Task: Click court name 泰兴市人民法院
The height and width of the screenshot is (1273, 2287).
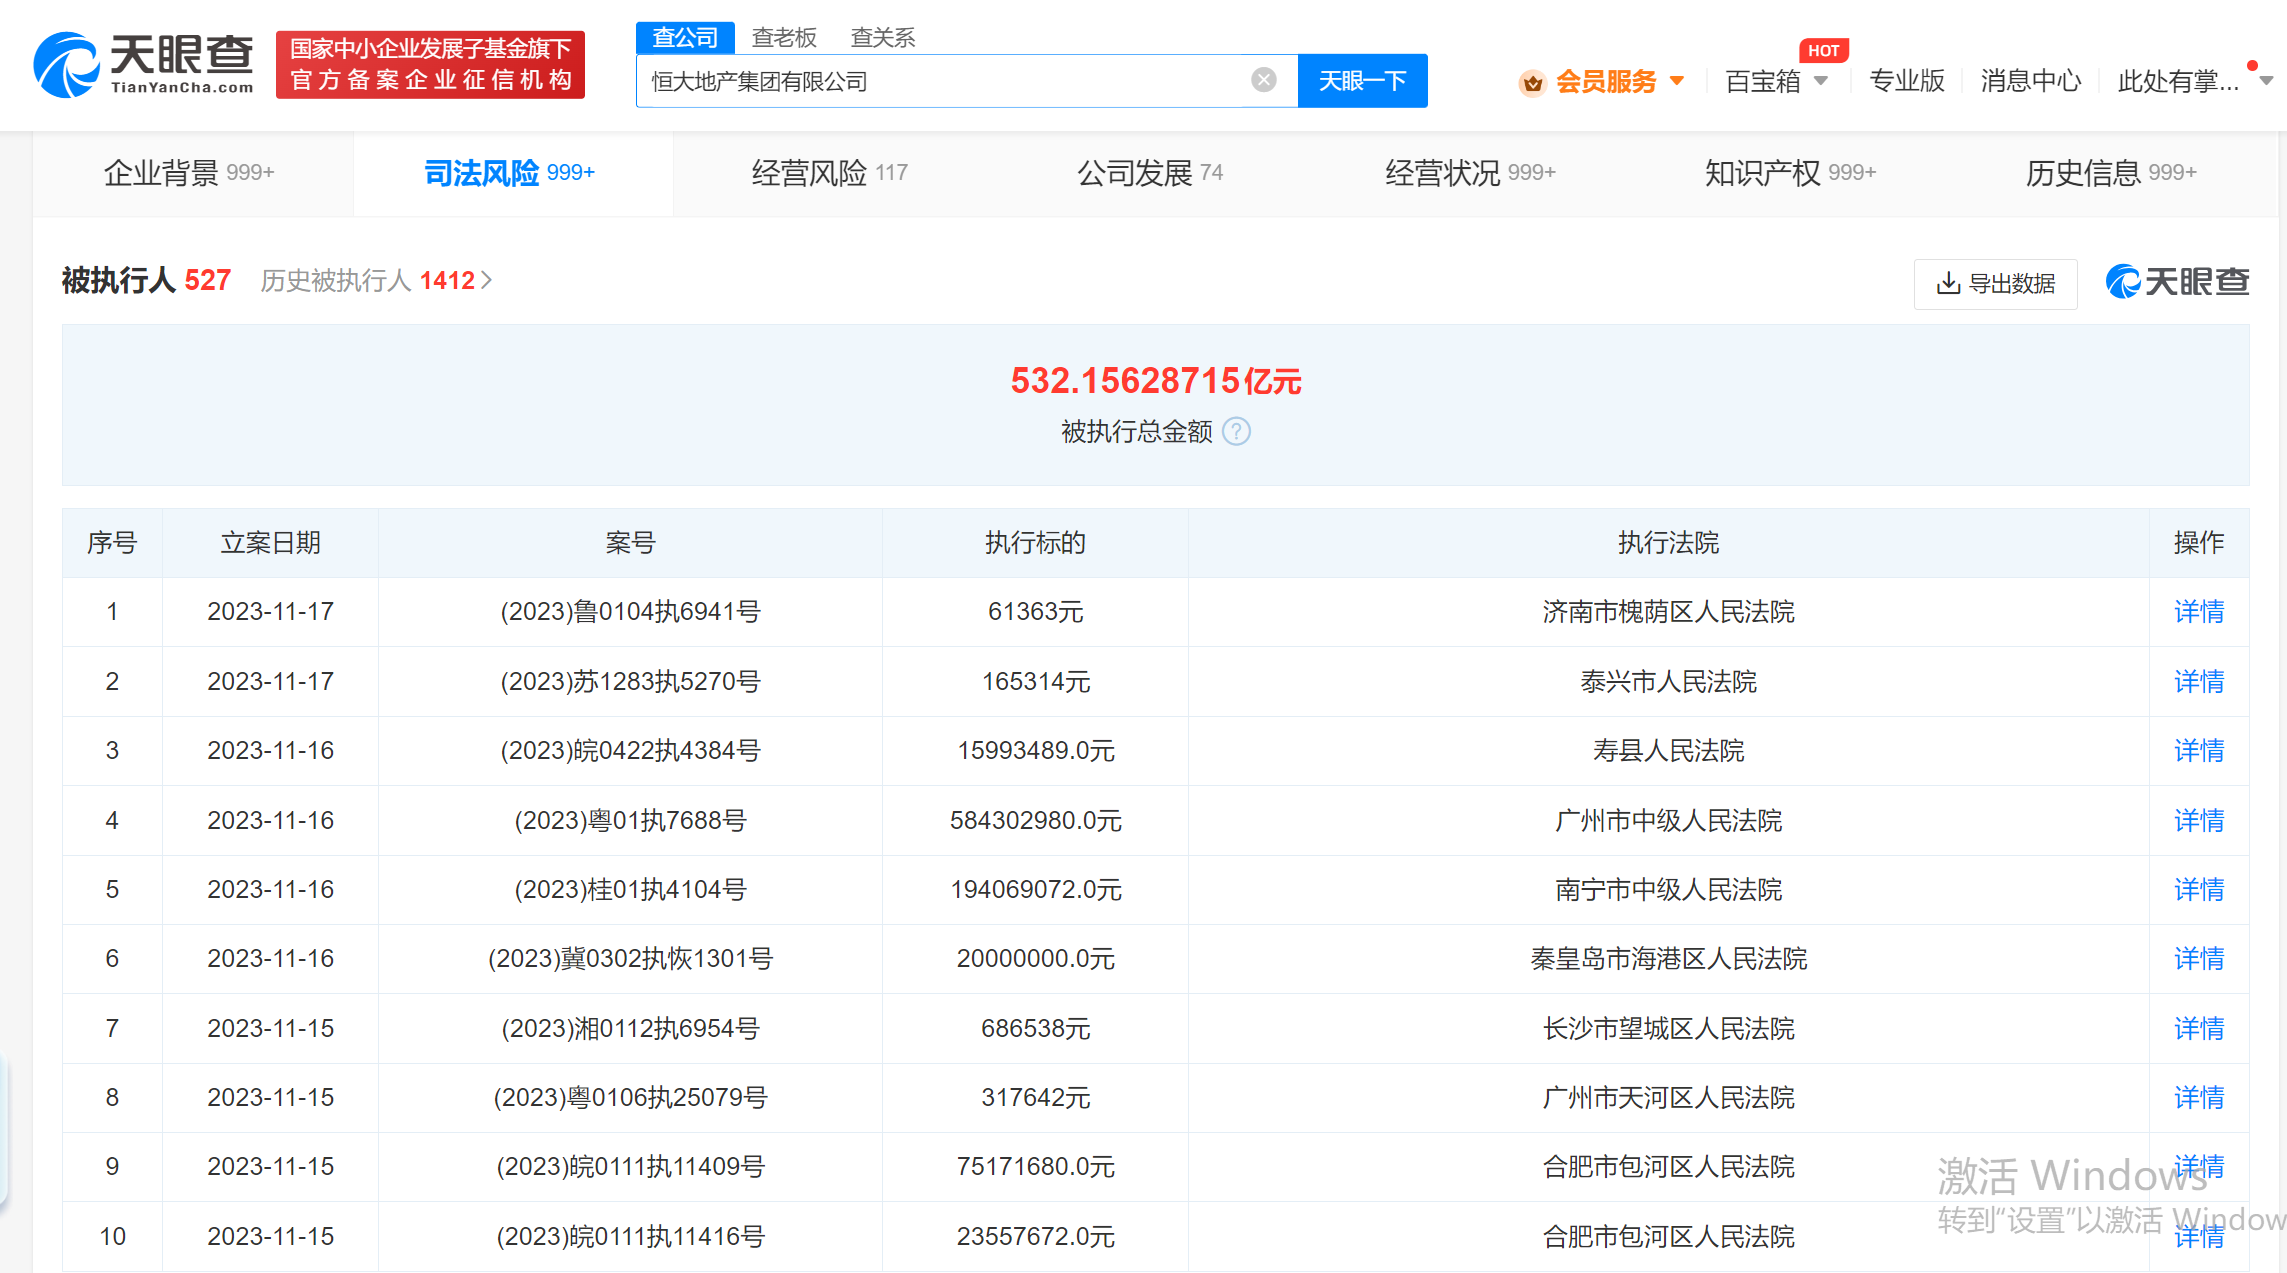Action: point(1668,682)
